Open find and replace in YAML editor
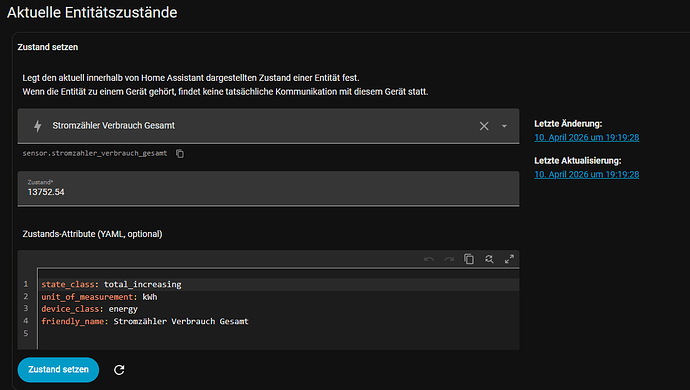This screenshot has width=690, height=390. click(x=489, y=259)
